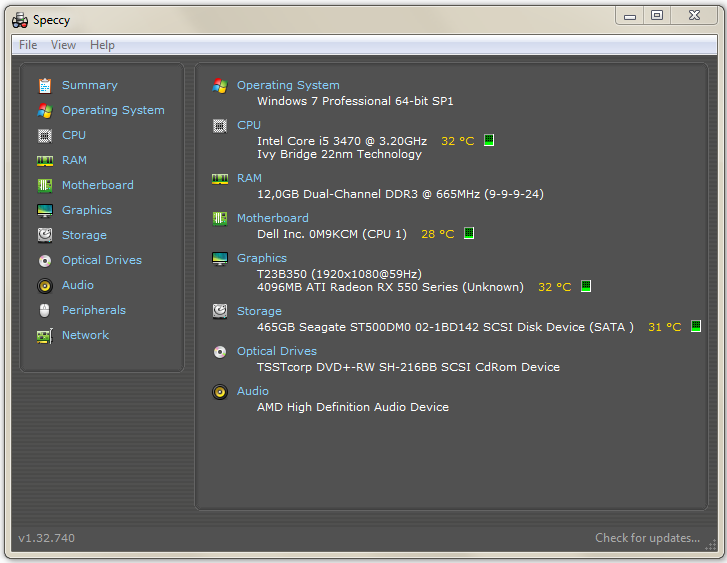Viewport: 727px width, 563px height.
Task: Click AMD High Definition Audio Device text
Action: [x=353, y=407]
